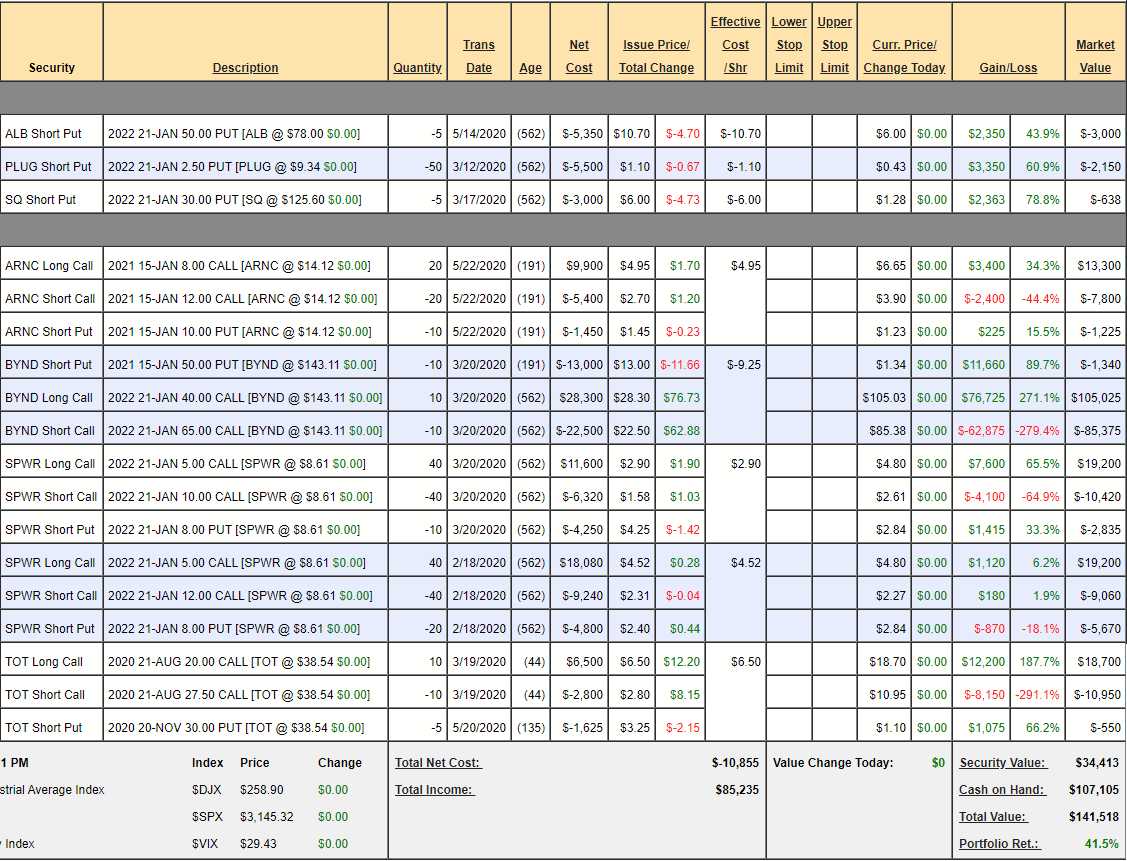The image size is (1127, 861).
Task: Sort by the Net Cost header
Action: click(x=579, y=56)
